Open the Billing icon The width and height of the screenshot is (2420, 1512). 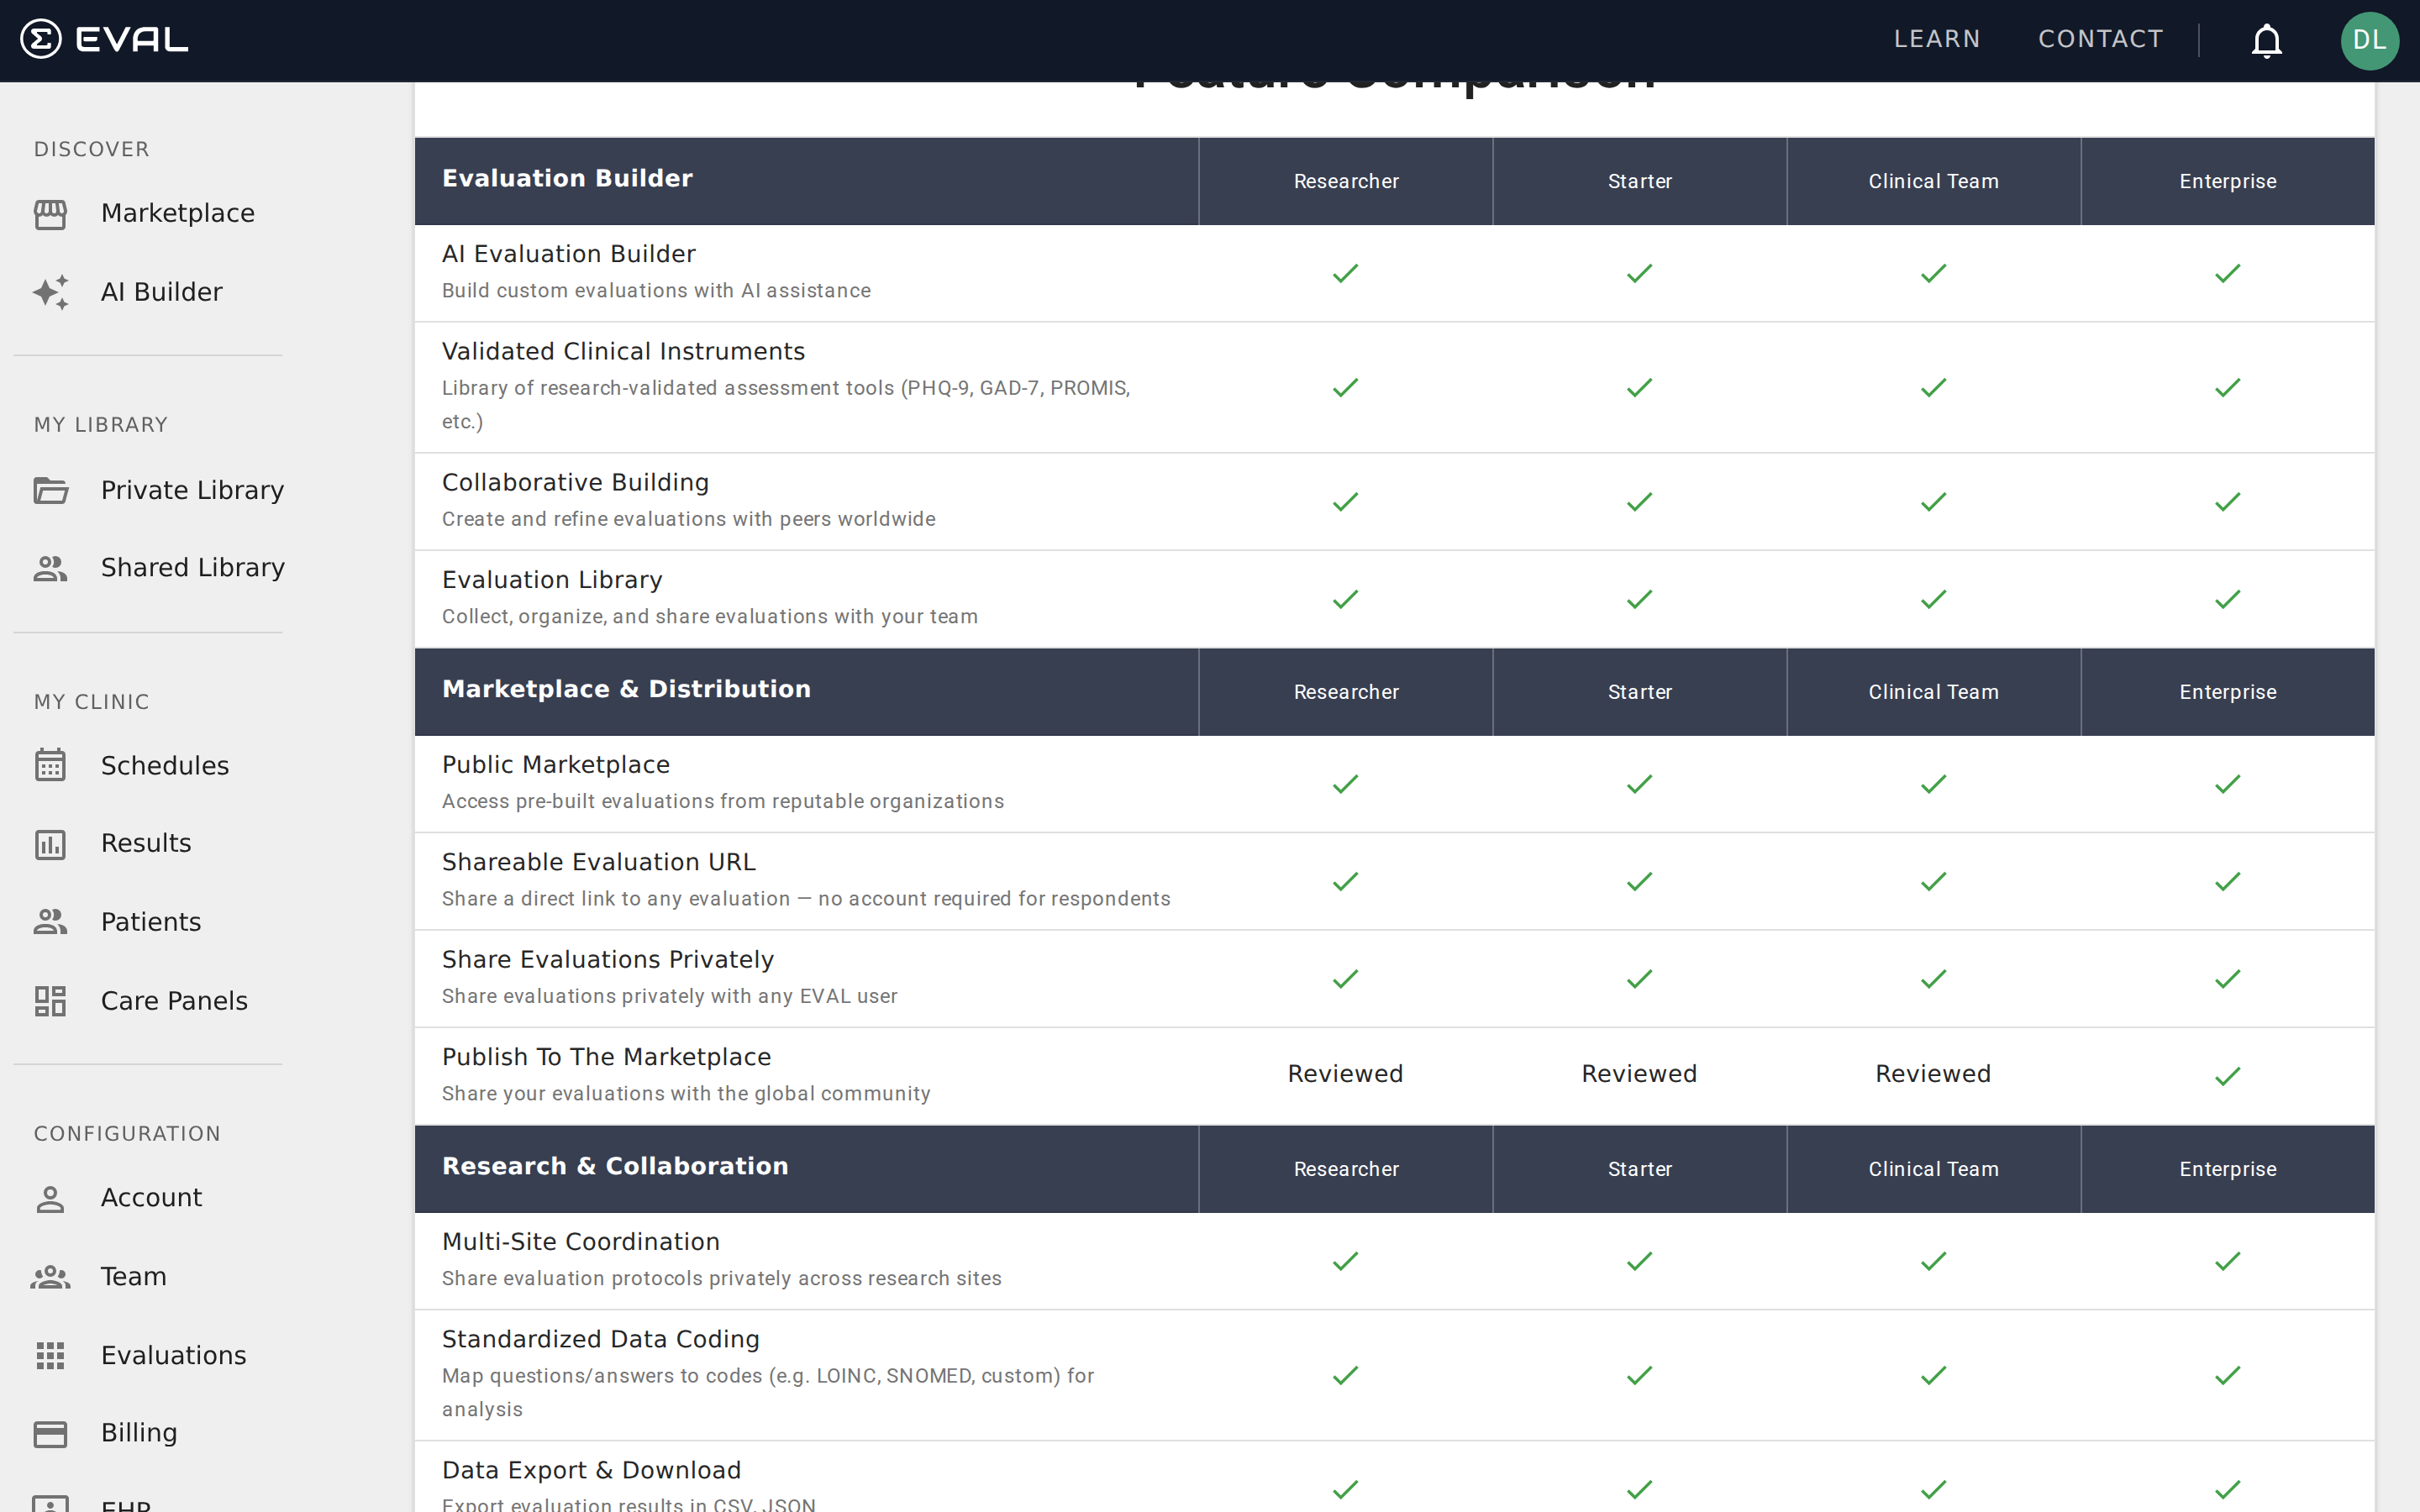point(51,1432)
